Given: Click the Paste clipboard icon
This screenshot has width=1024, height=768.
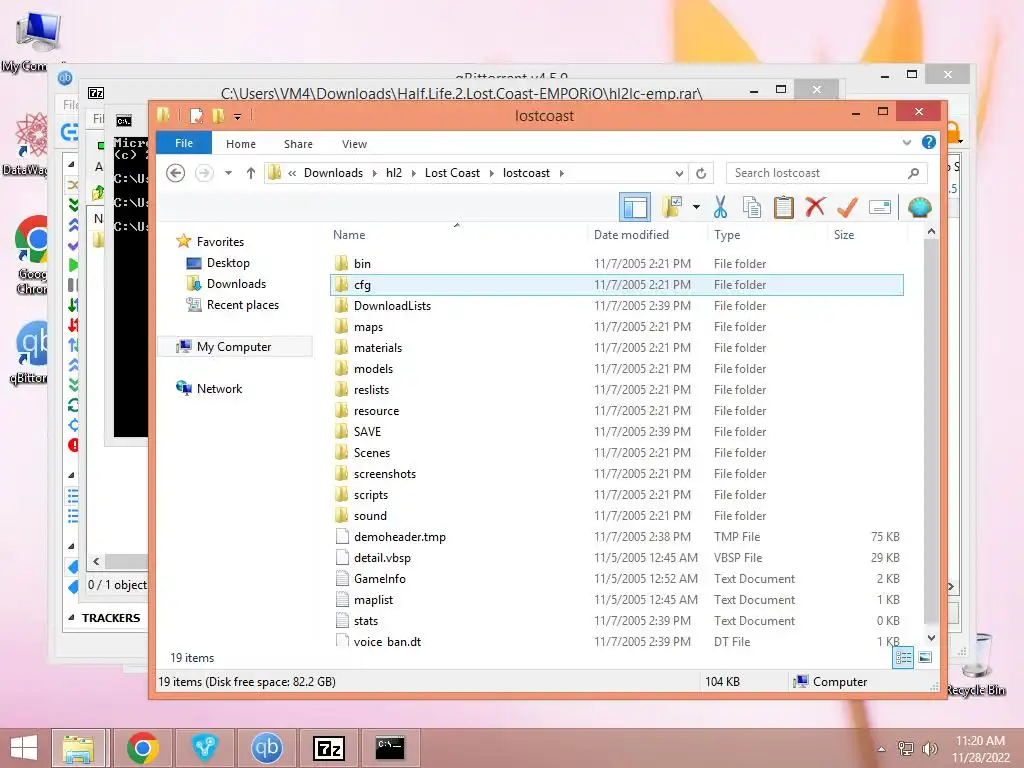Looking at the screenshot, I should coord(784,208).
